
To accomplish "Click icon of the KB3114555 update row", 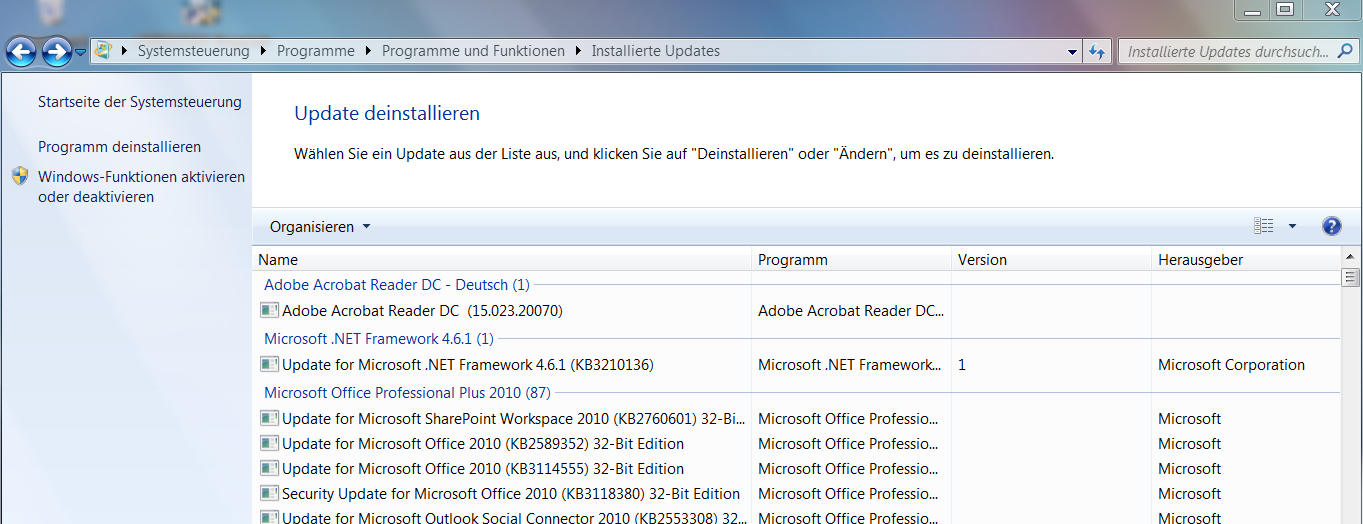I will click(269, 469).
